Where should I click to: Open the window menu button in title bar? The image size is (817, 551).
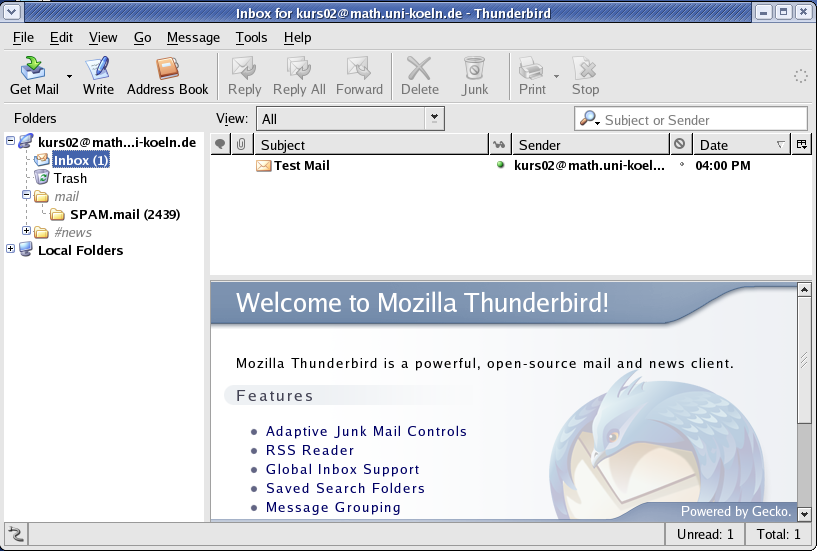tap(12, 12)
